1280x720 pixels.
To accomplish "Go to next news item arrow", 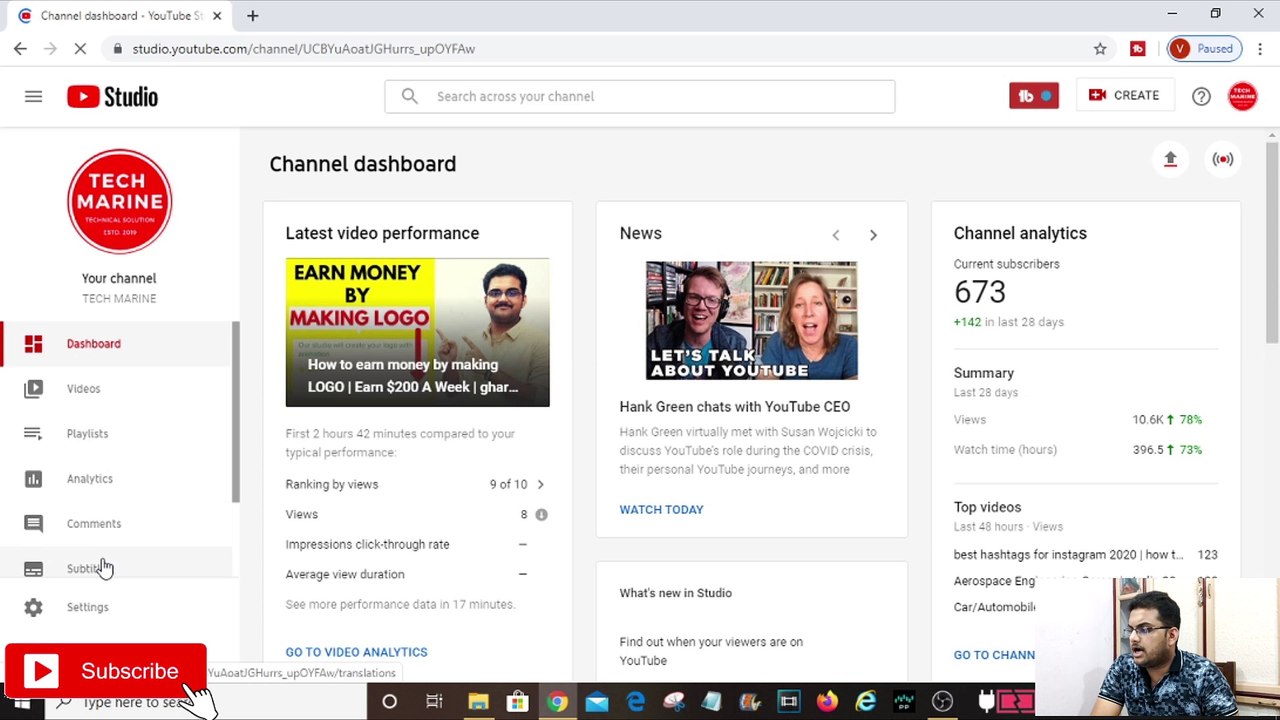I will pos(873,235).
